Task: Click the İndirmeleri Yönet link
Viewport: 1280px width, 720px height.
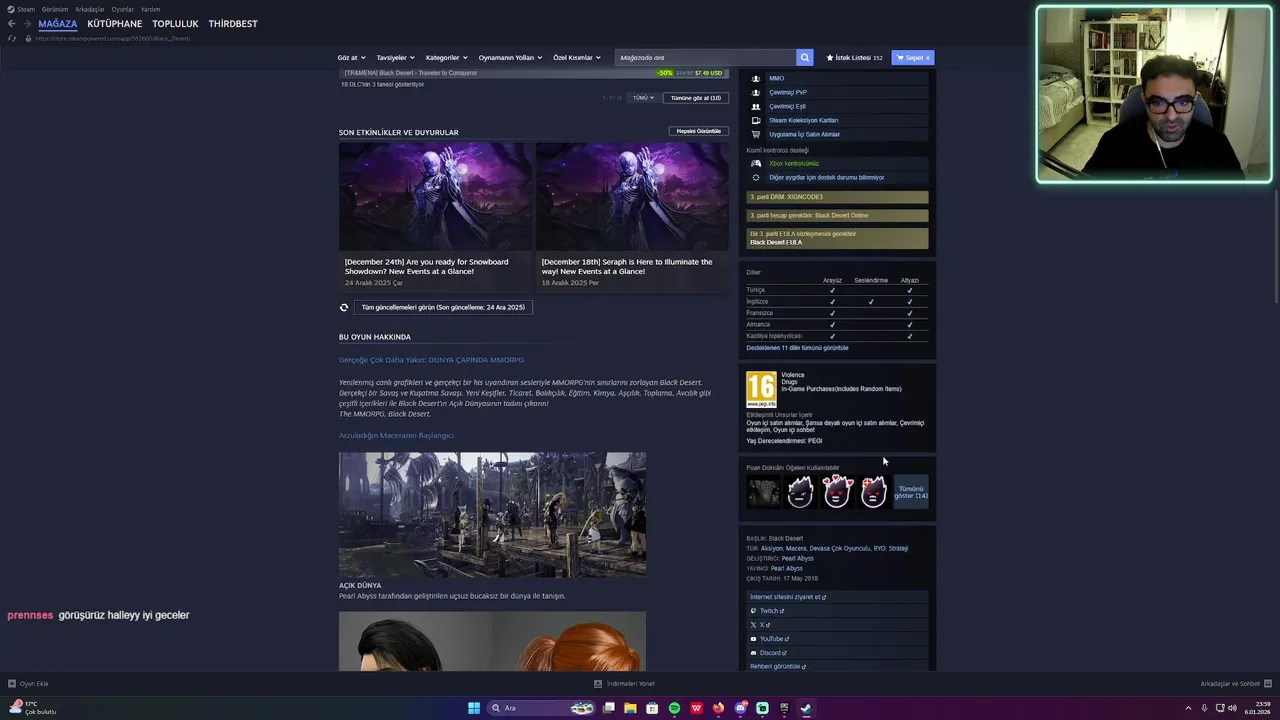Action: [624, 684]
